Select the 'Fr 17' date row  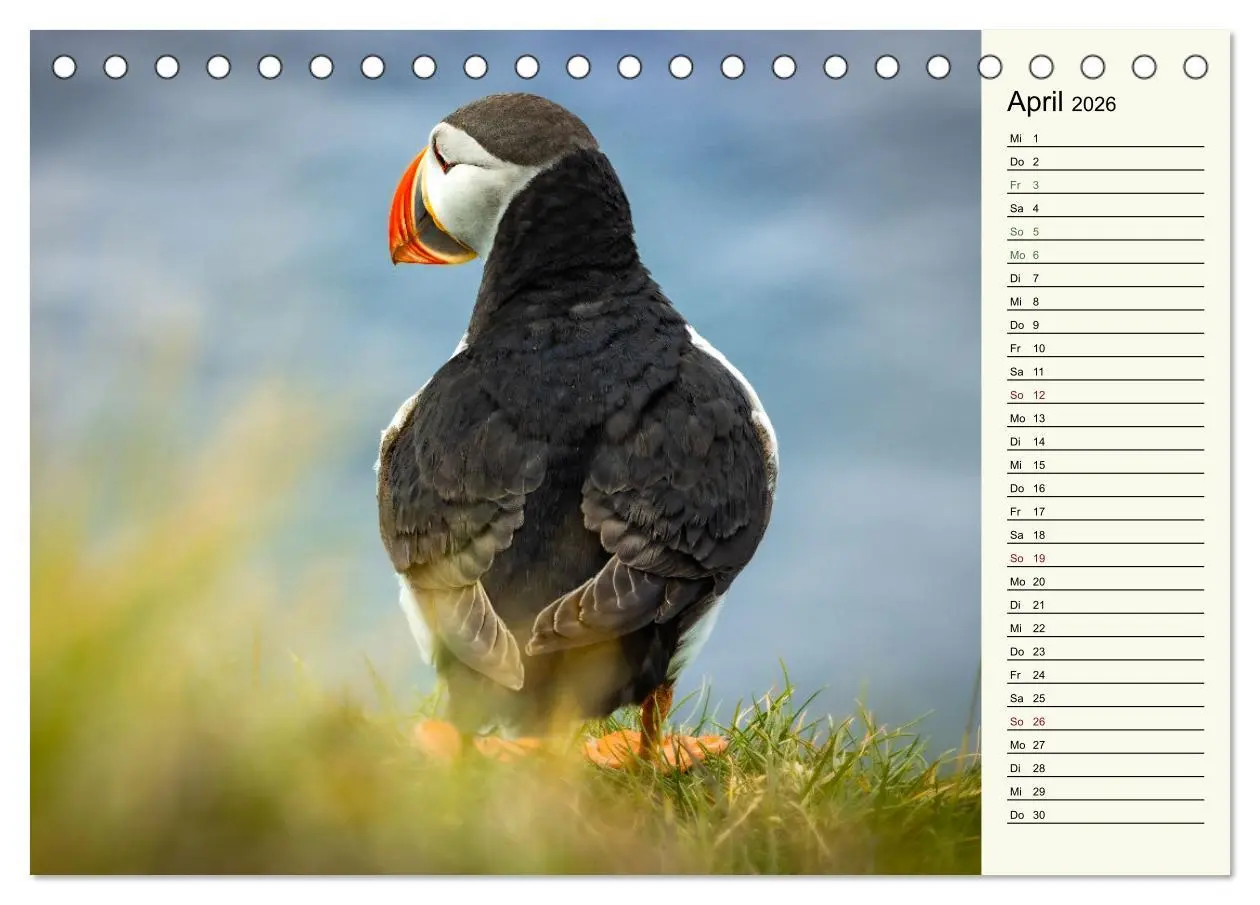click(x=1105, y=511)
